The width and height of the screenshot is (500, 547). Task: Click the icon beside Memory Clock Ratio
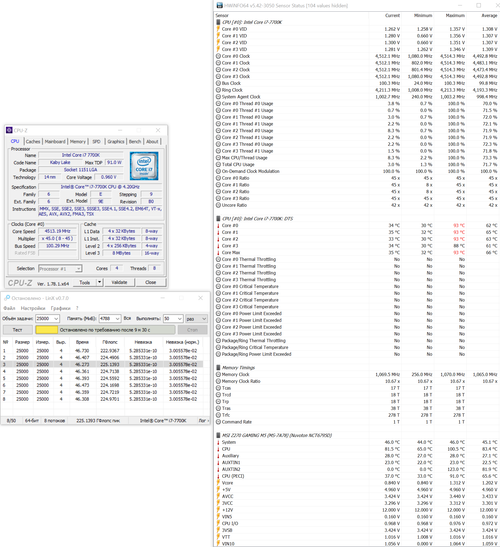pos(218,381)
